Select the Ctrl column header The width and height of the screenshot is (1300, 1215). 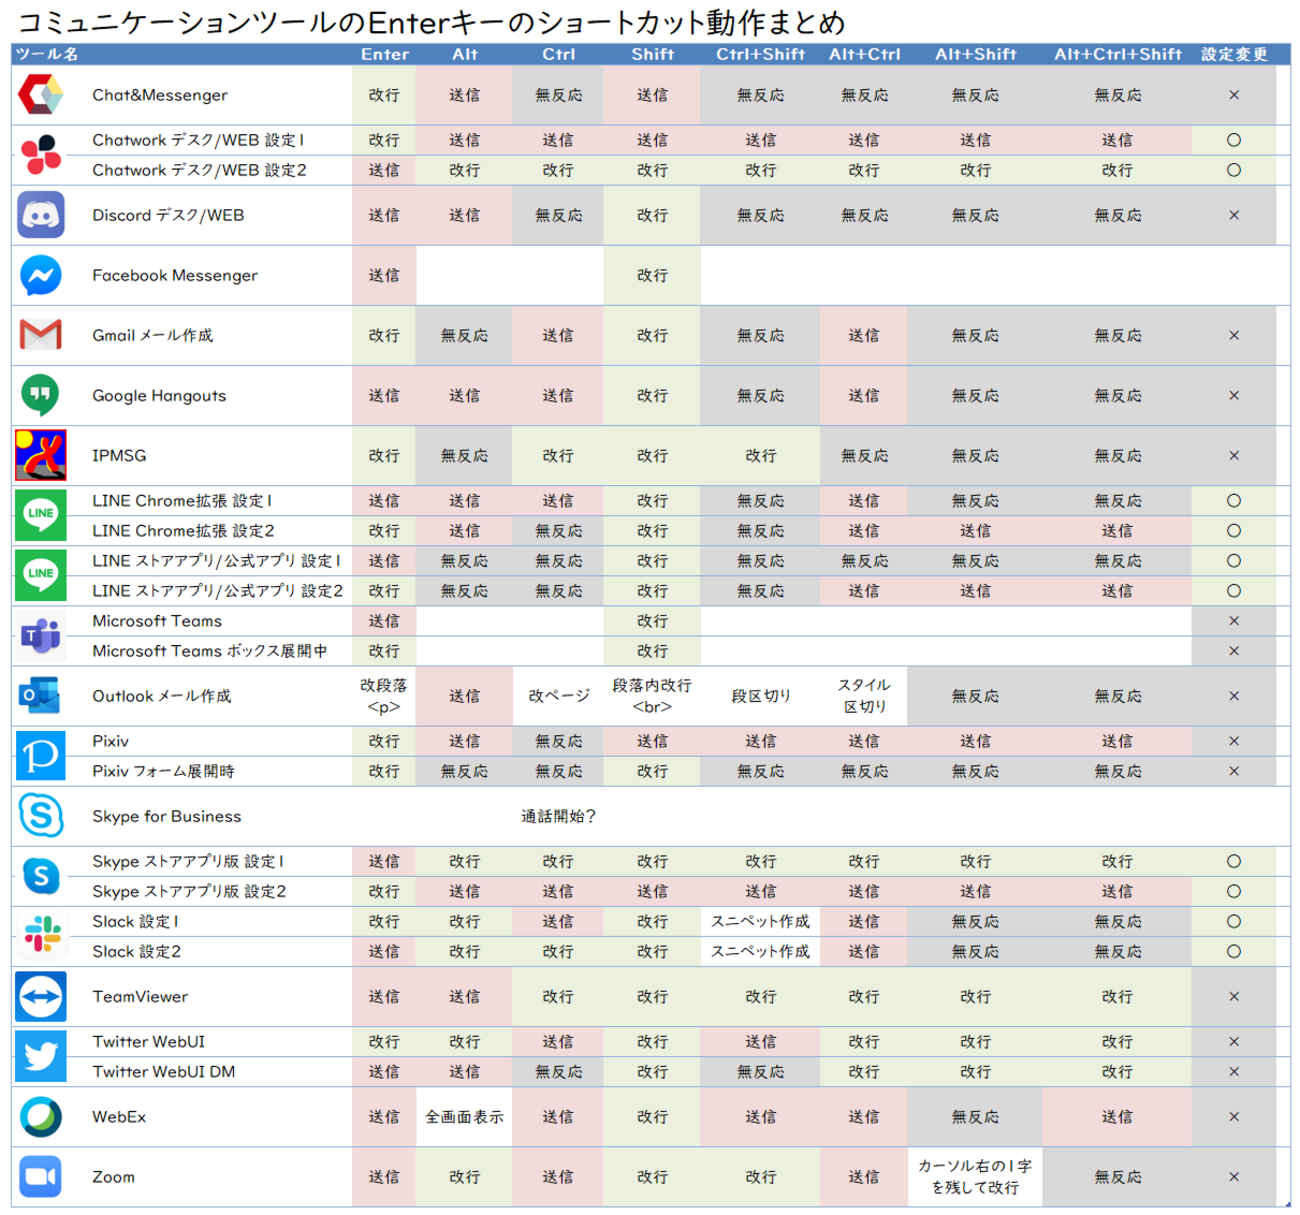[558, 54]
